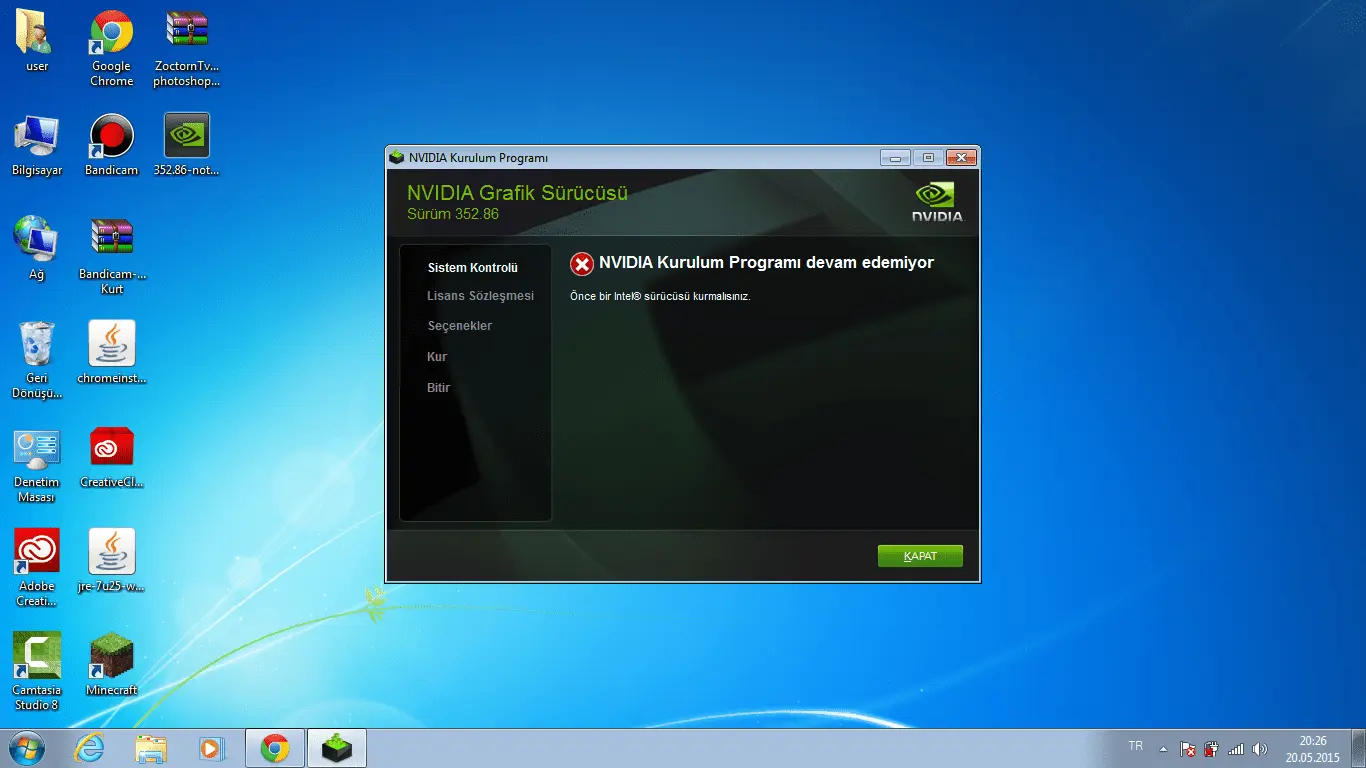Click the red error X icon
This screenshot has width=1366, height=768.
tap(581, 264)
